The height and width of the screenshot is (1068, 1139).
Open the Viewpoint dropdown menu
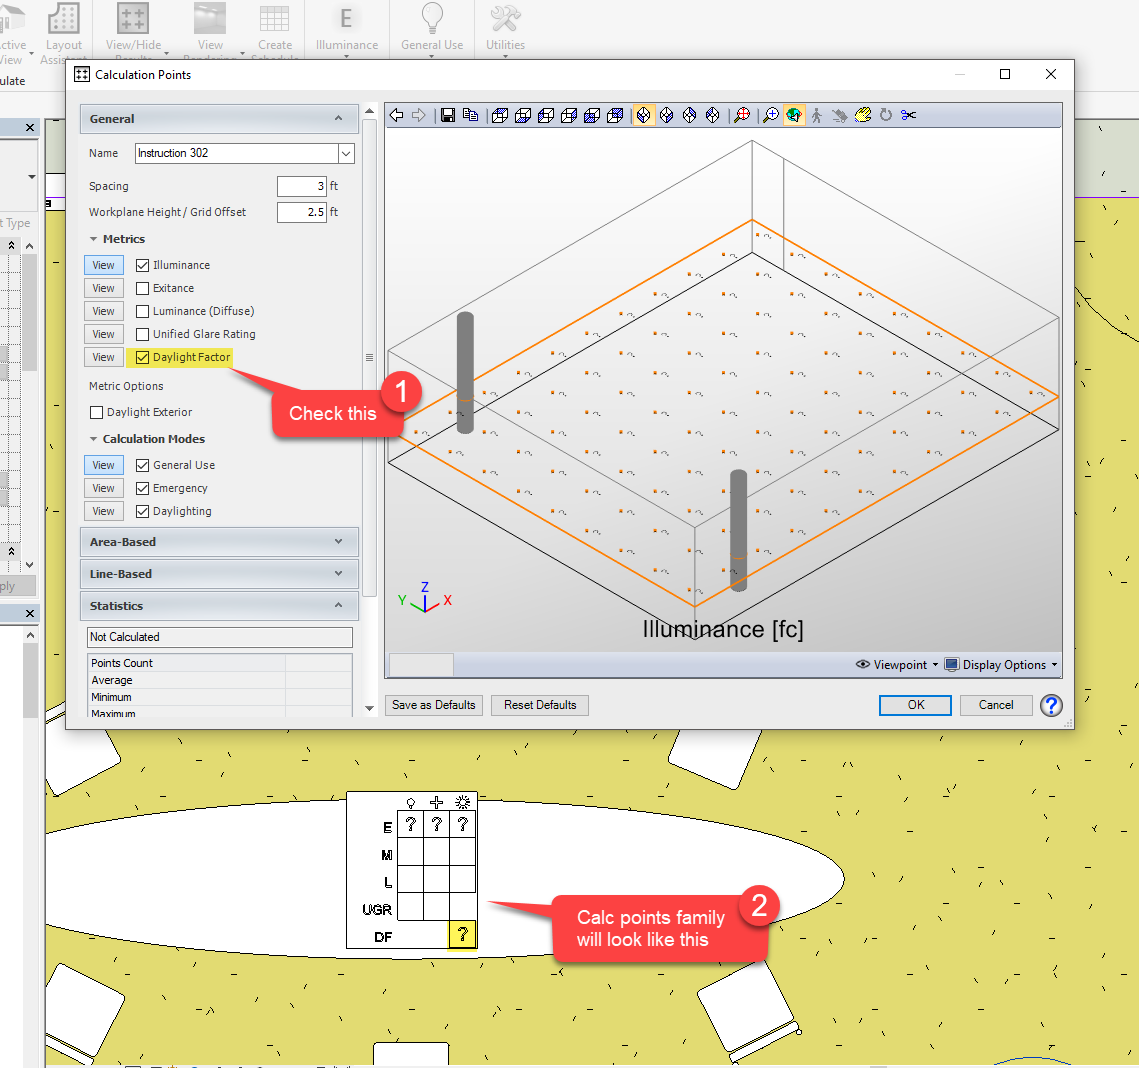click(896, 665)
